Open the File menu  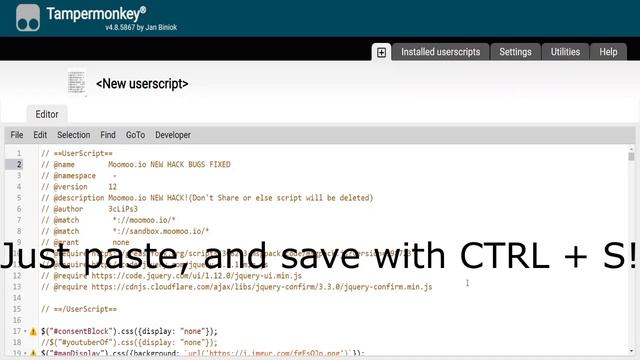click(17, 135)
